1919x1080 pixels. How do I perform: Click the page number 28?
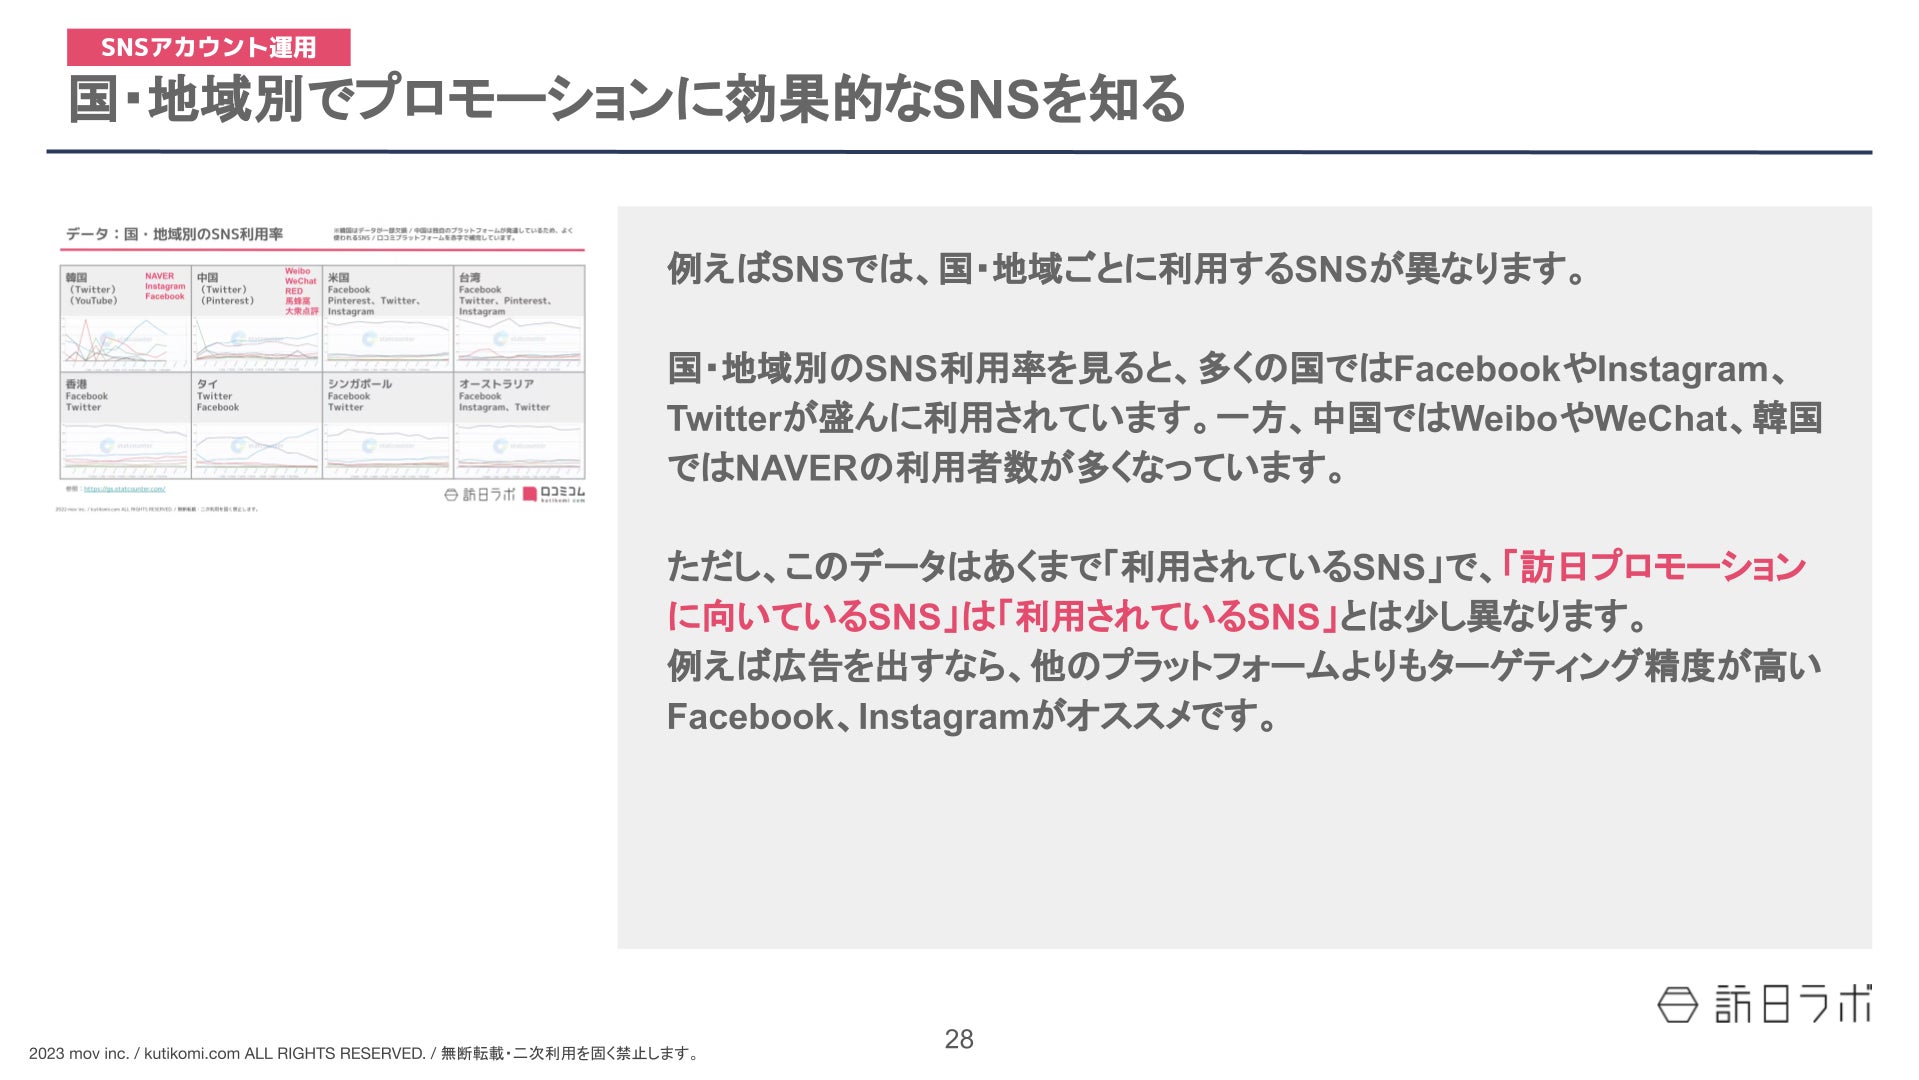click(959, 1040)
